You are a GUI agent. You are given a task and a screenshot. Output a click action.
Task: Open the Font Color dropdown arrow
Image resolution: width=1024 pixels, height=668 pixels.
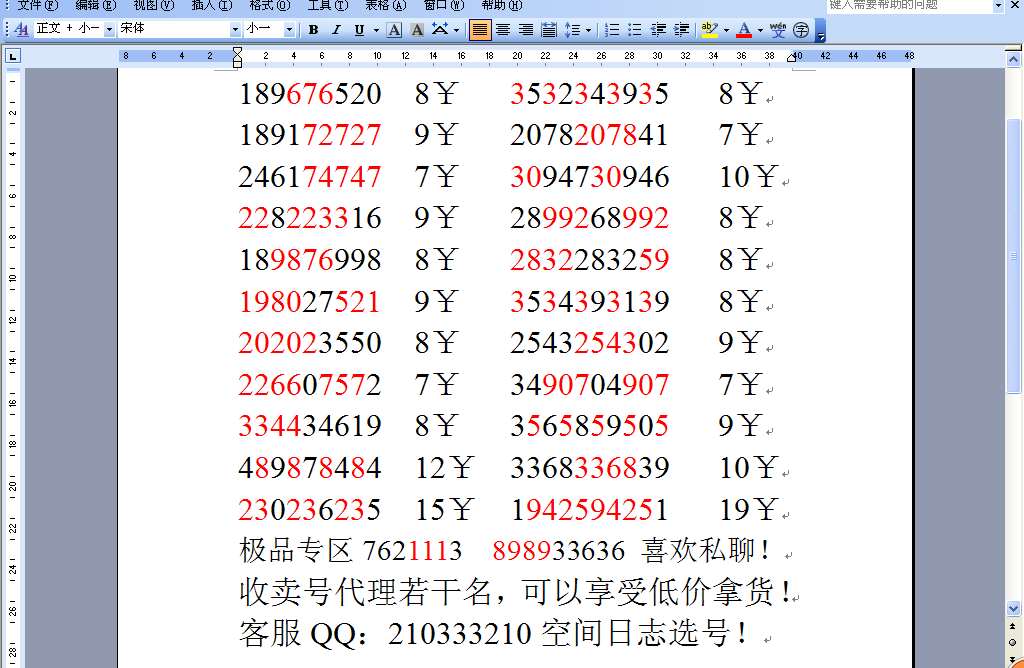click(760, 30)
